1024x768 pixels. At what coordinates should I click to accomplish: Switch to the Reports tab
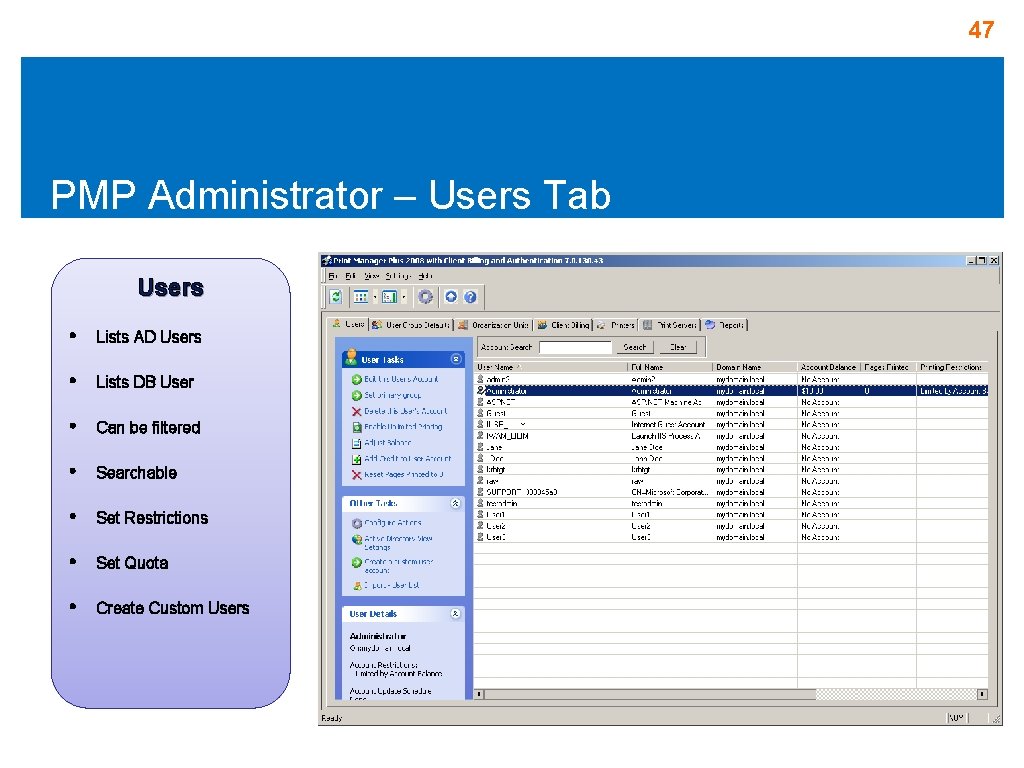click(x=724, y=325)
